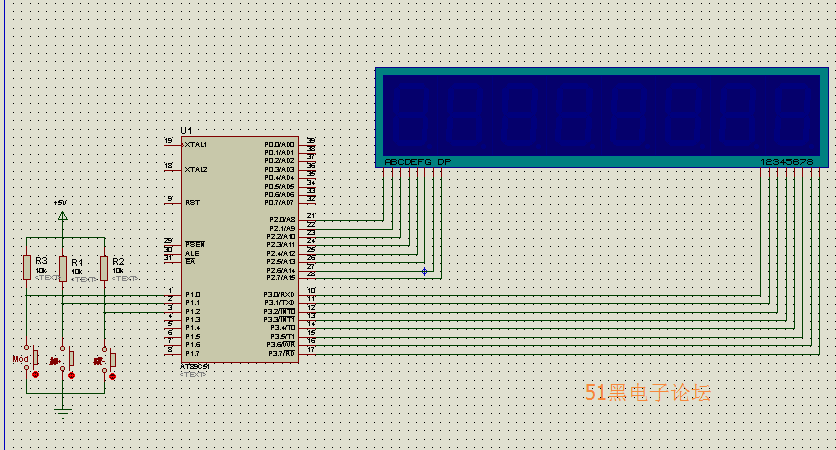Image resolution: width=836 pixels, height=450 pixels.
Task: Click the ABCDEFG DP segment pin label
Action: [417, 162]
